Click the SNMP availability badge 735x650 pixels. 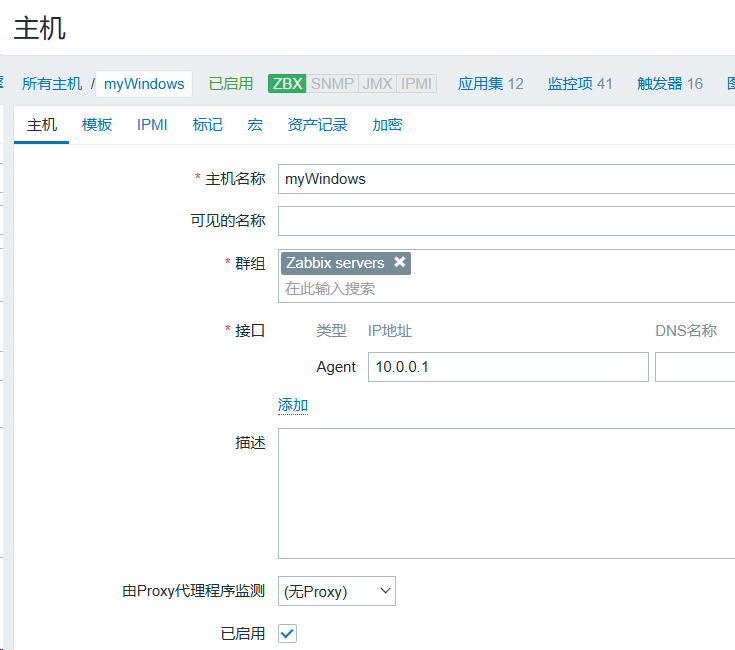332,84
